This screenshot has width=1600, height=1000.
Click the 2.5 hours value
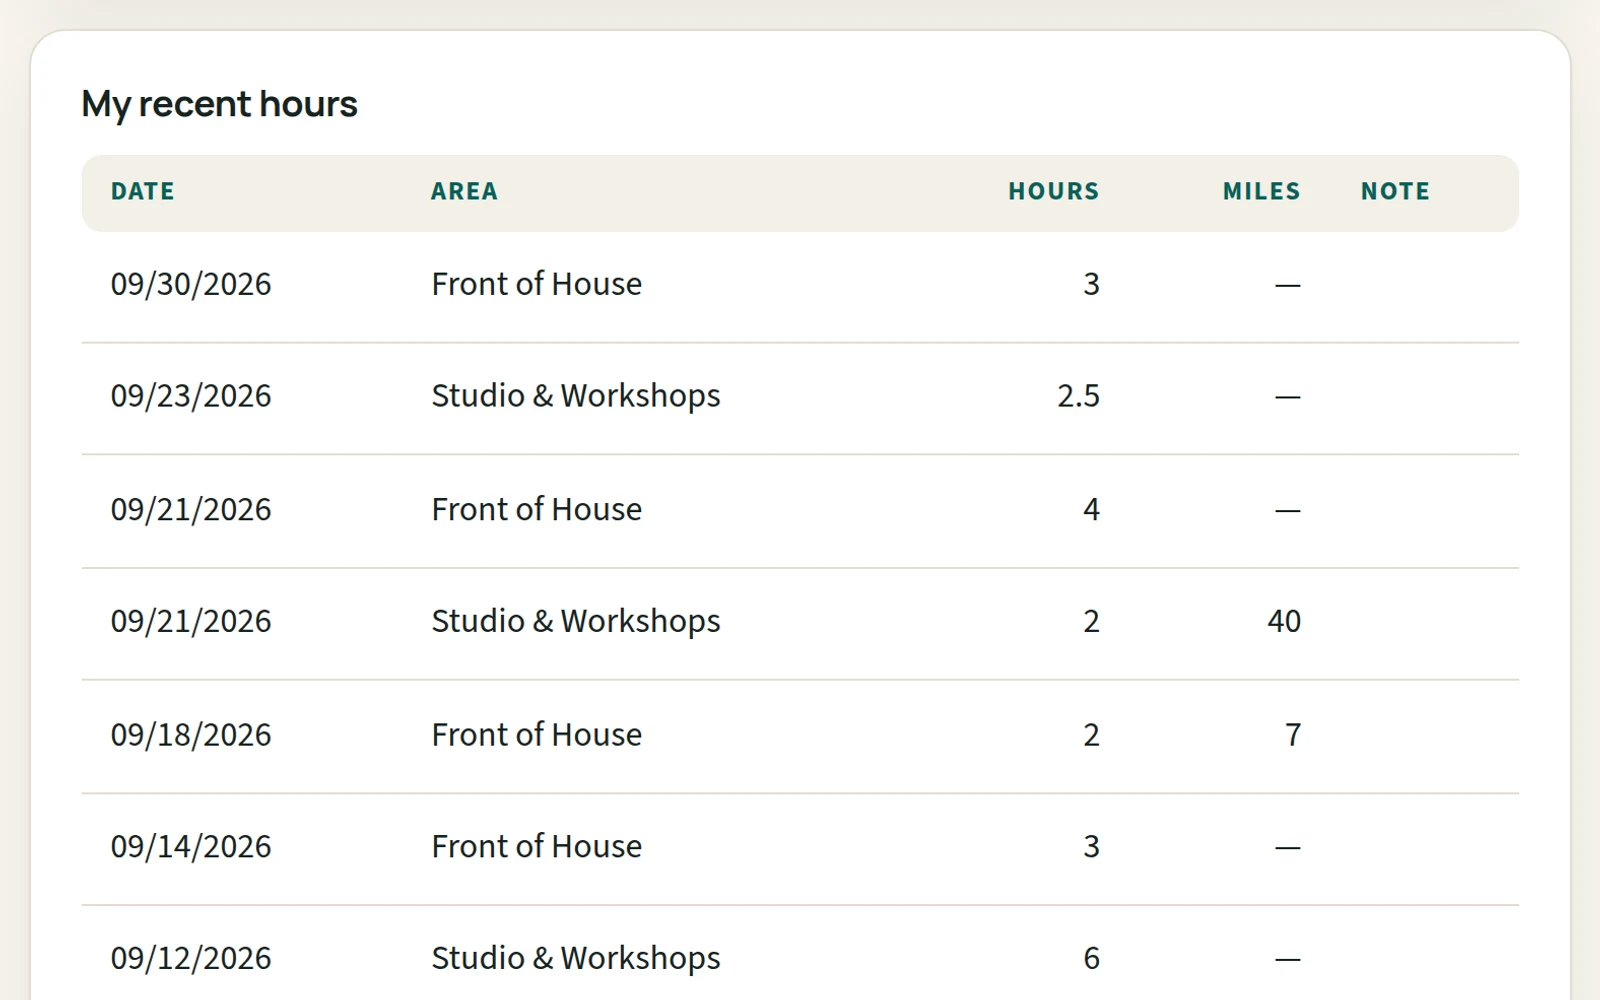tap(1078, 396)
